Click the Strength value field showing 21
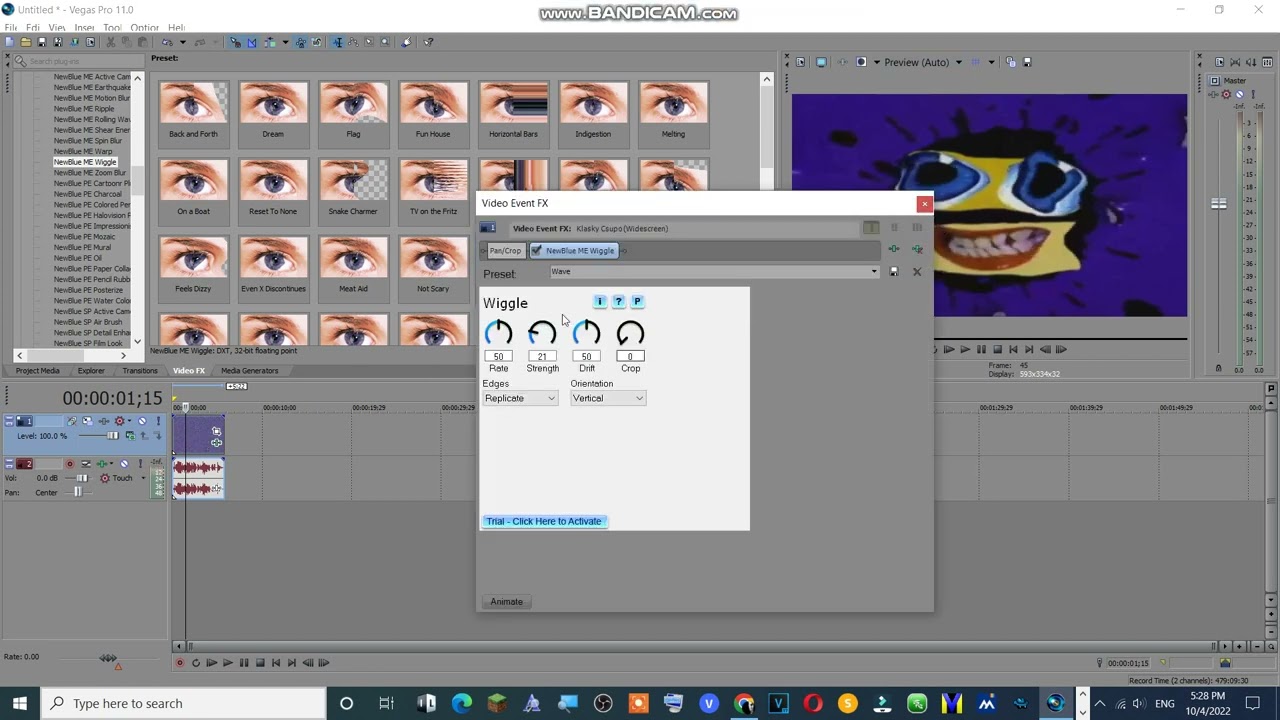This screenshot has width=1280, height=720. coord(542,356)
